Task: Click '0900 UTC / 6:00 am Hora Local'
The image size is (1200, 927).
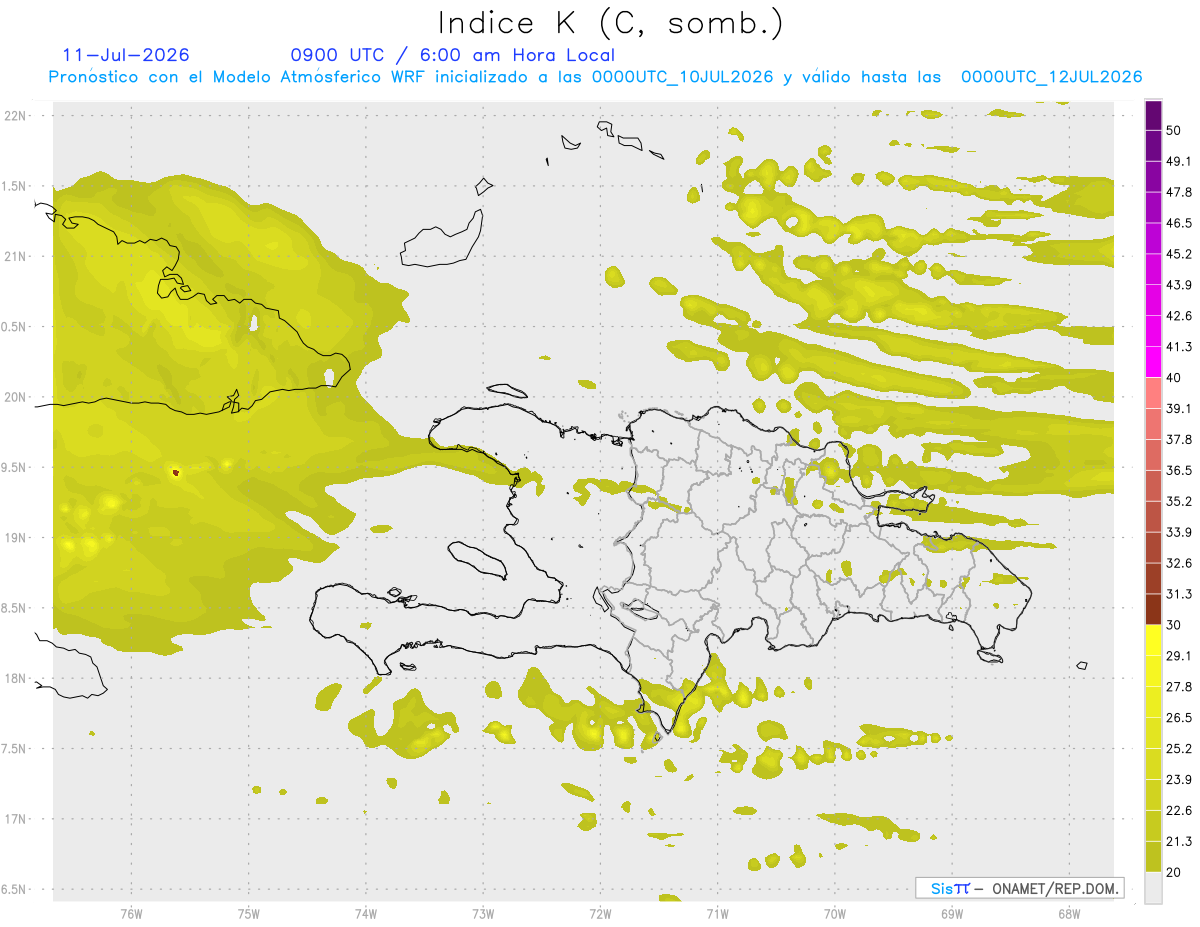Action: click(453, 55)
